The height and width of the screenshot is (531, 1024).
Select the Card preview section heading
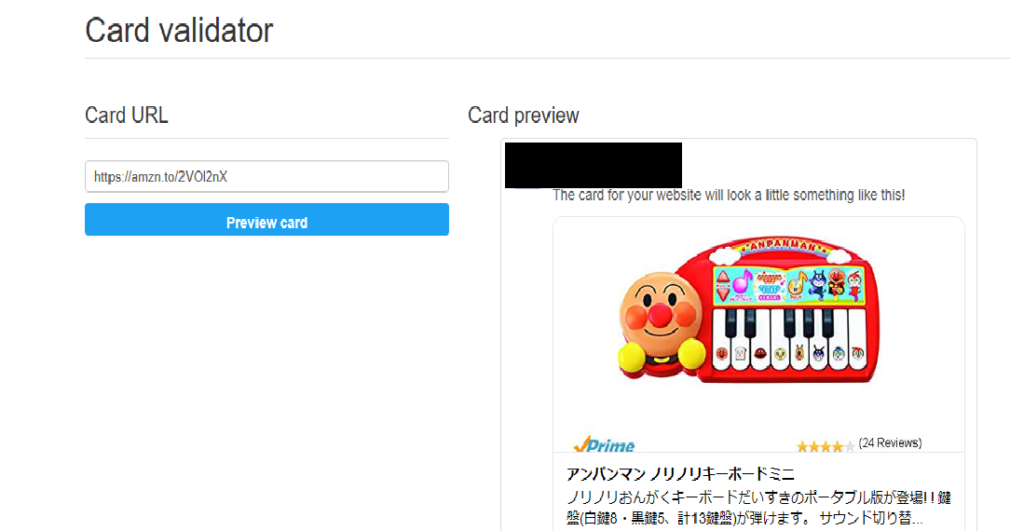(524, 115)
